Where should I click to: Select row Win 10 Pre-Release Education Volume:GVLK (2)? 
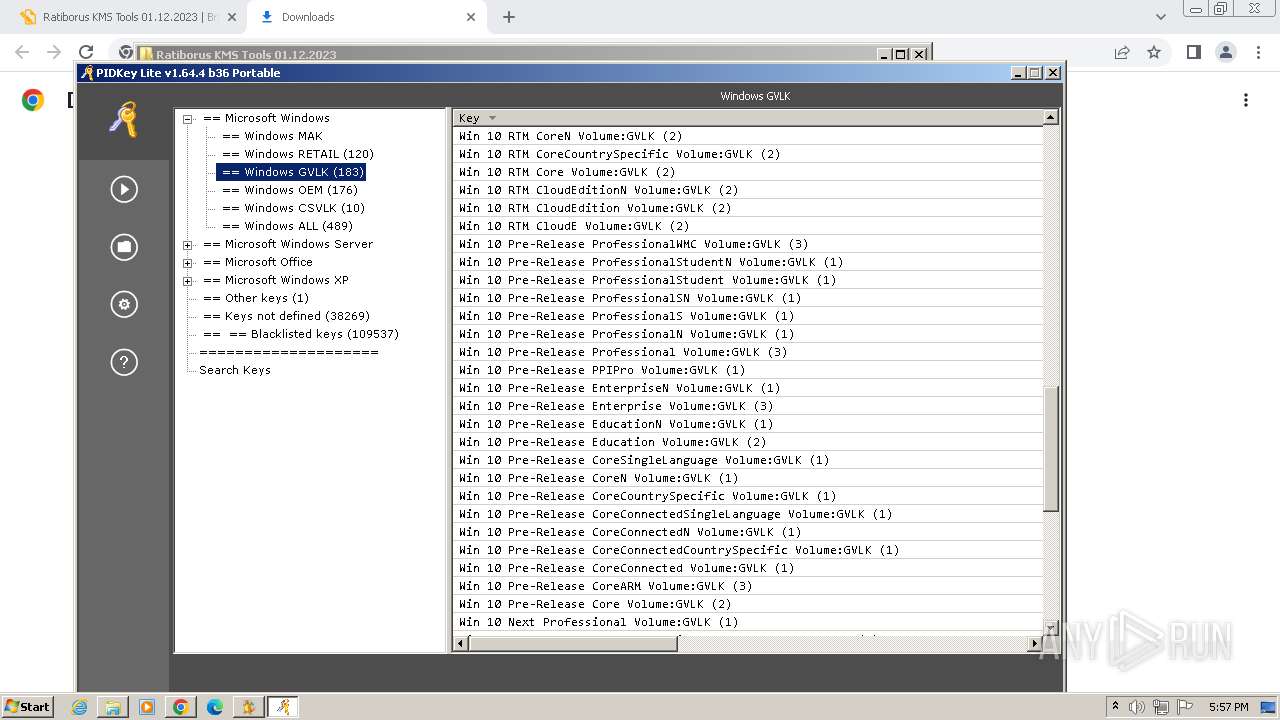[x=748, y=442]
